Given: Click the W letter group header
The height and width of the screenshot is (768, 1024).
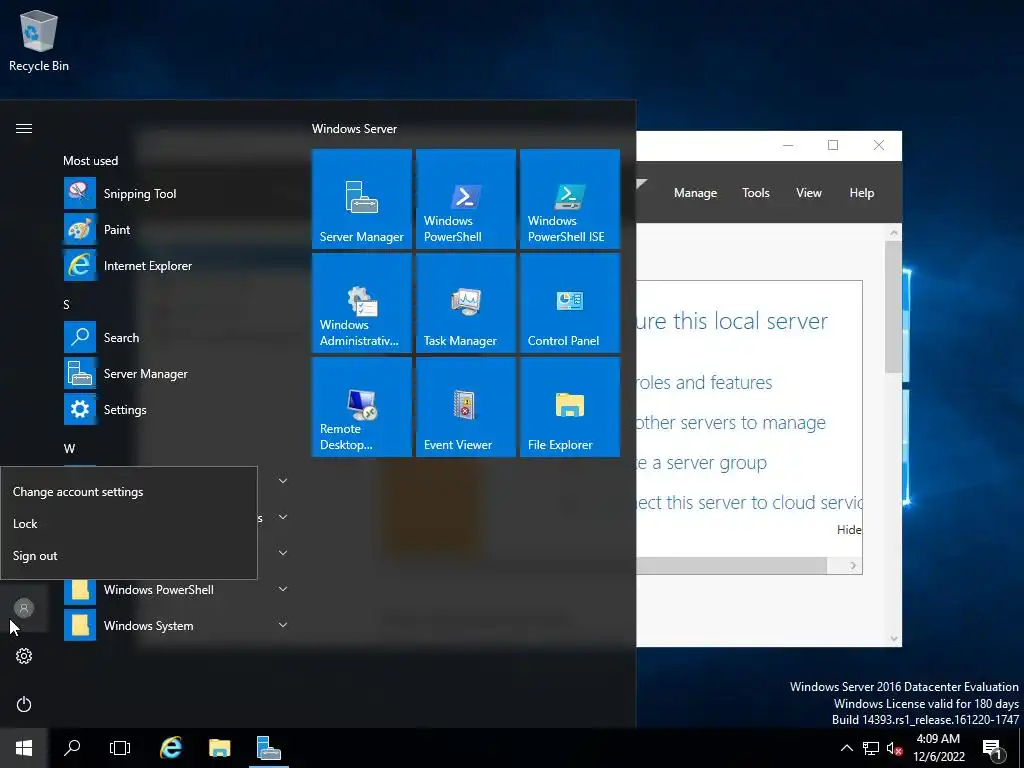Looking at the screenshot, I should (x=69, y=449).
